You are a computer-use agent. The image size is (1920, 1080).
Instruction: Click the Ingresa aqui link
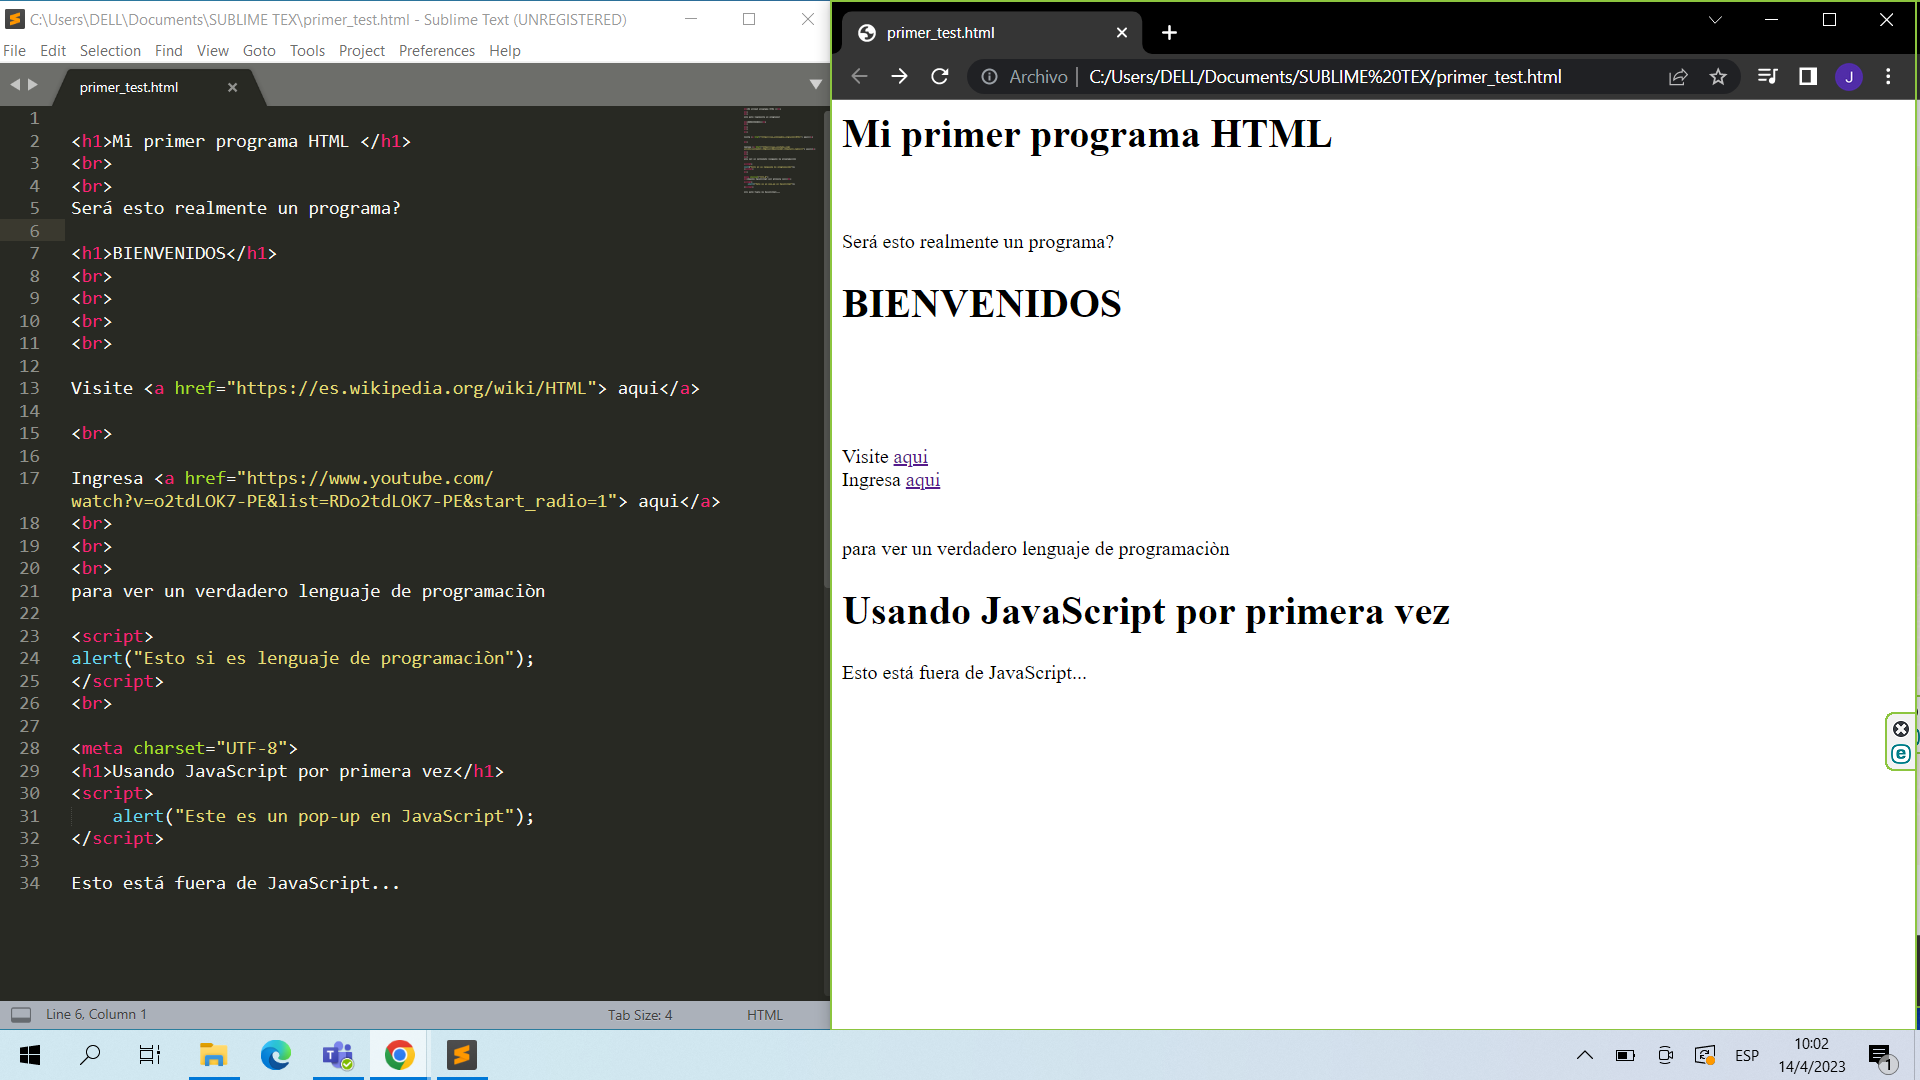pyautogui.click(x=922, y=480)
